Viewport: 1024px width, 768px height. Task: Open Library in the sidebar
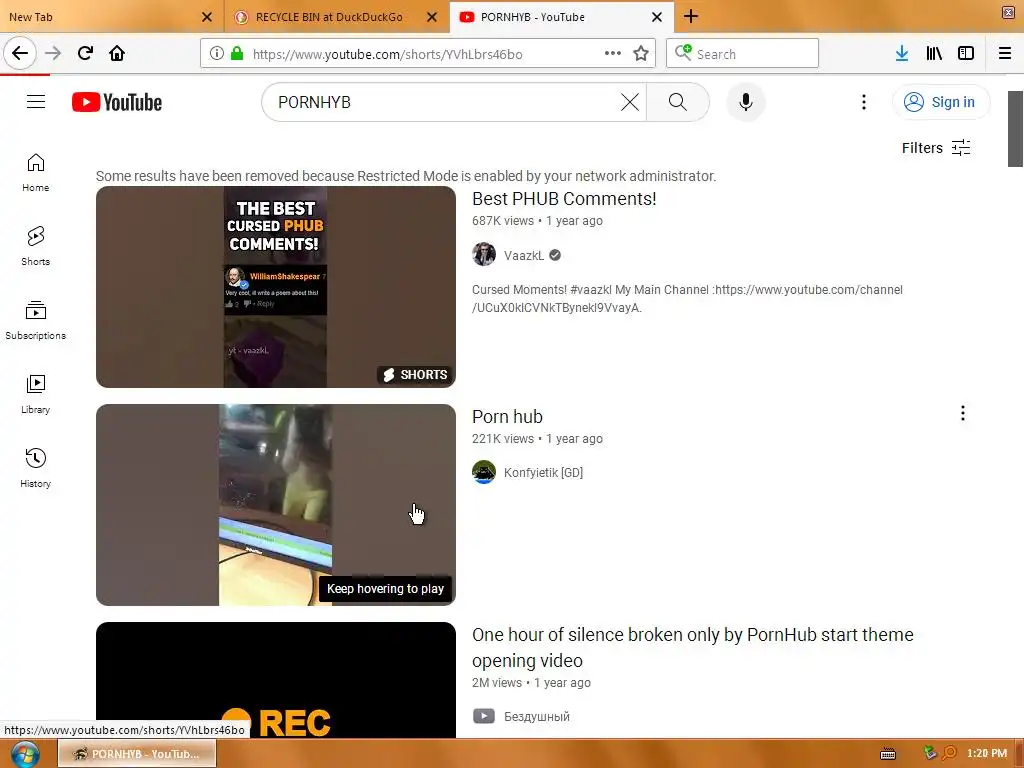tap(35, 394)
